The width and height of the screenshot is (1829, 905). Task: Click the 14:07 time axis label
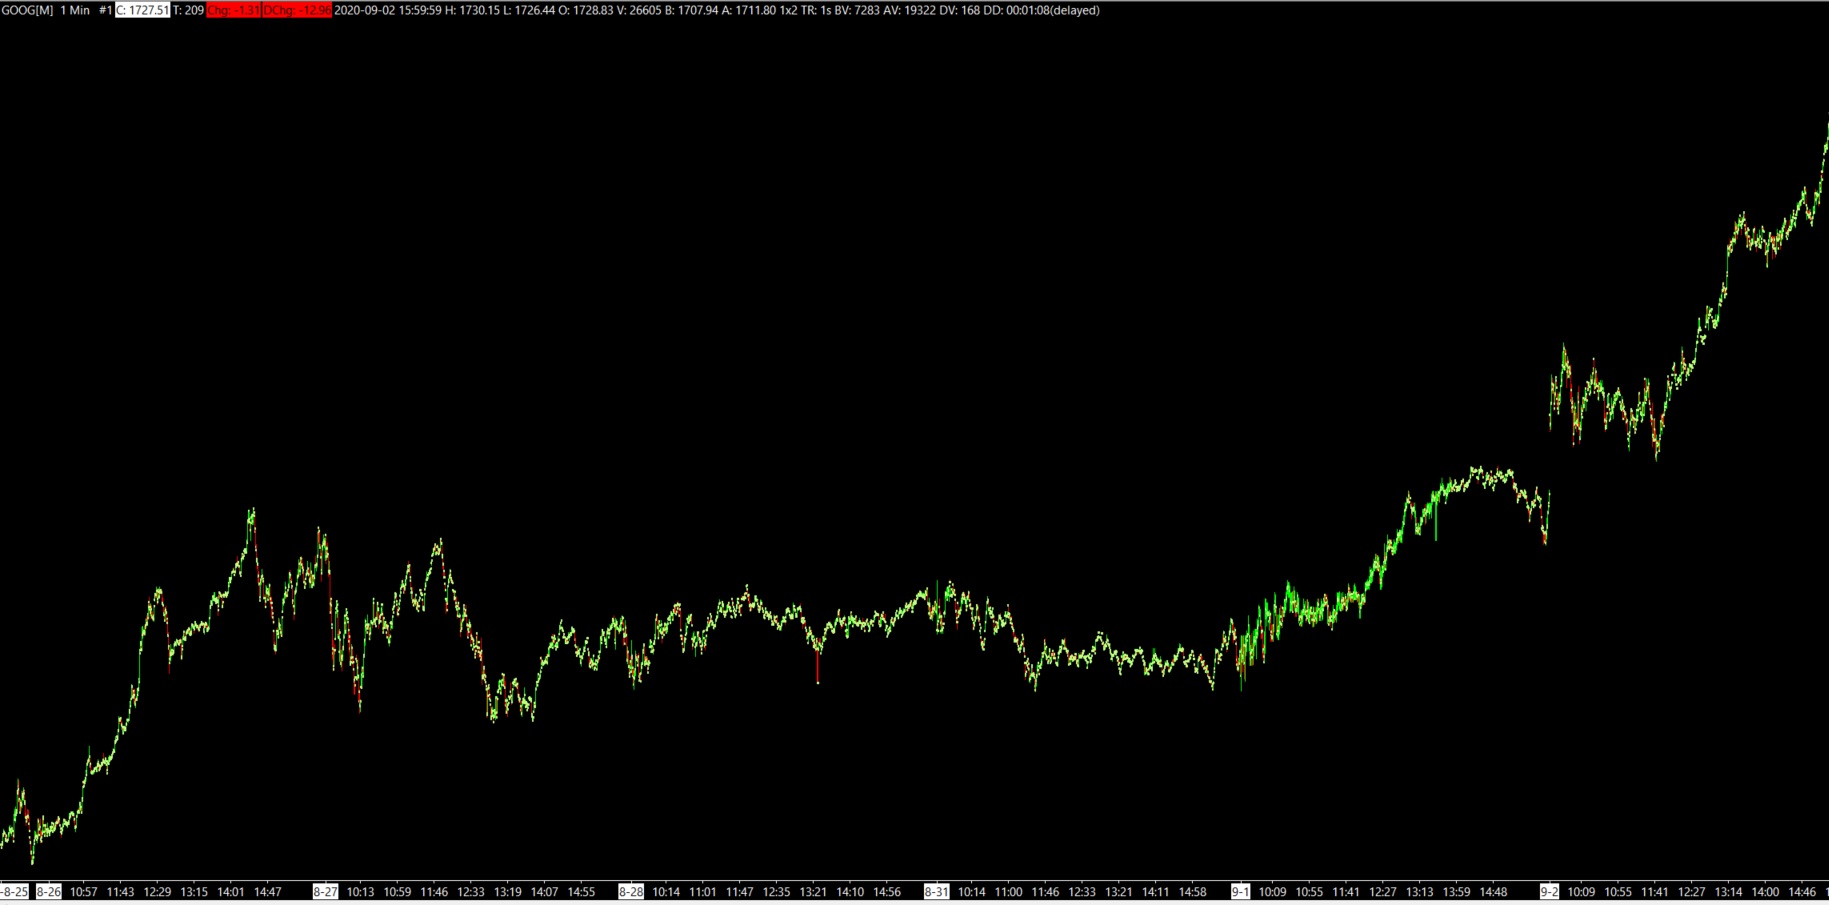coord(544,892)
